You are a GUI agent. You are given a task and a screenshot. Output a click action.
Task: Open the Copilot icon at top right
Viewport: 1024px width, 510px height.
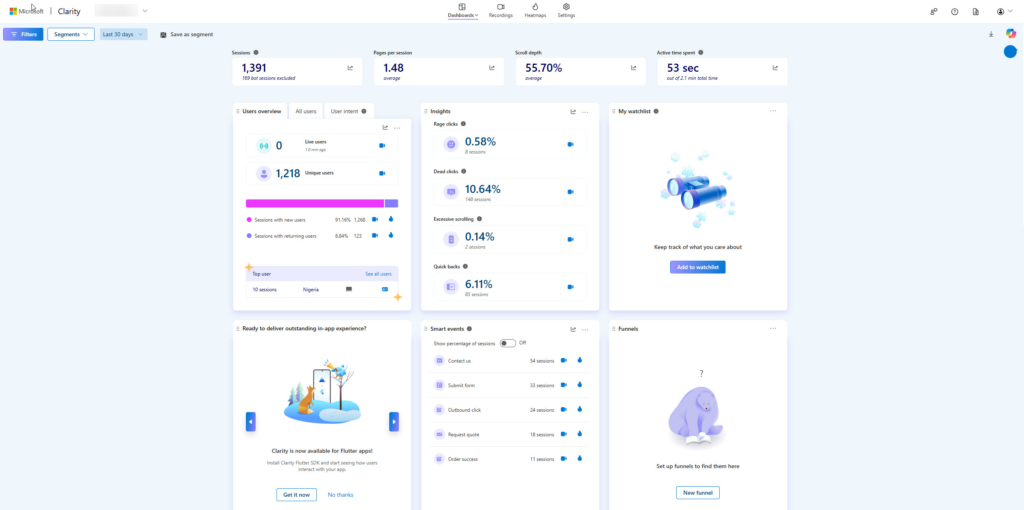tap(1010, 34)
